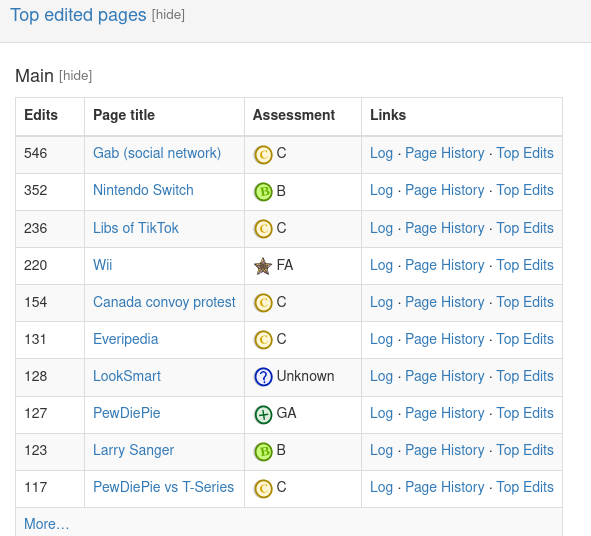Open the Wii page link

coord(103,265)
